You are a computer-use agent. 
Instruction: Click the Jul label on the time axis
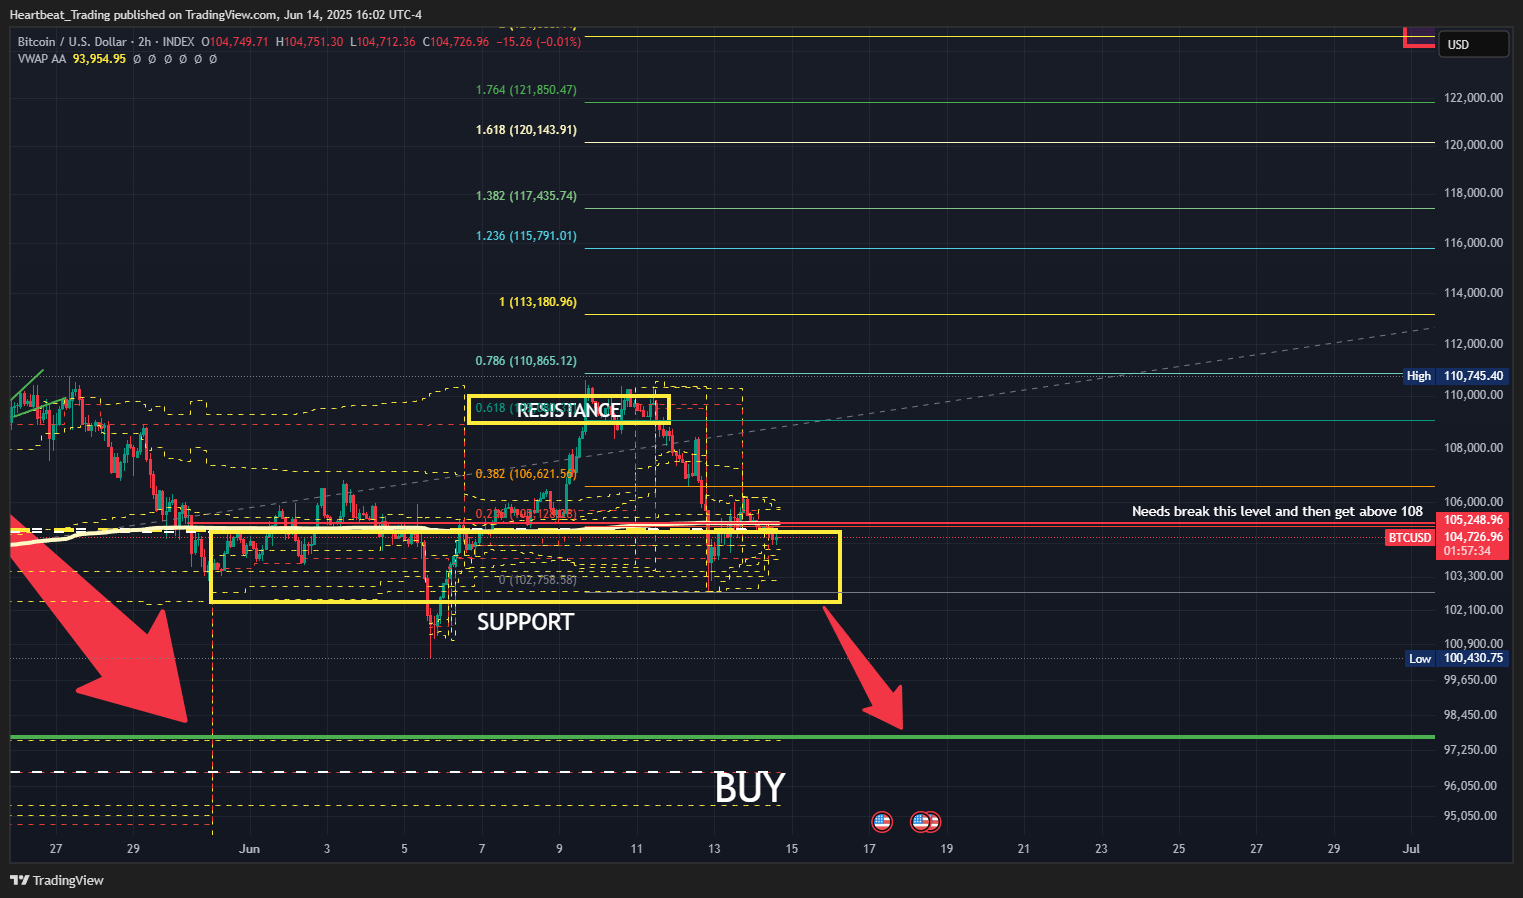click(x=1411, y=849)
